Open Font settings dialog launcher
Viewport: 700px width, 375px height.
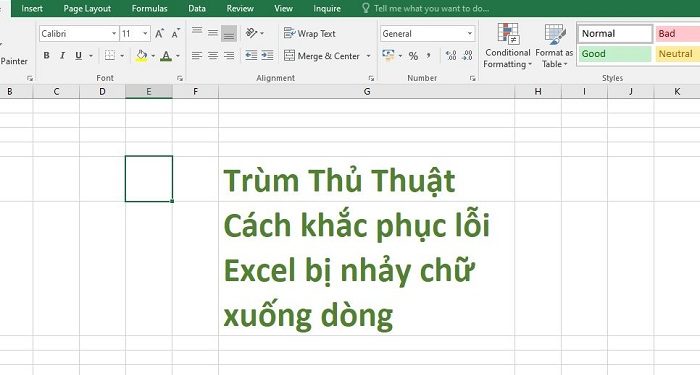pos(180,78)
